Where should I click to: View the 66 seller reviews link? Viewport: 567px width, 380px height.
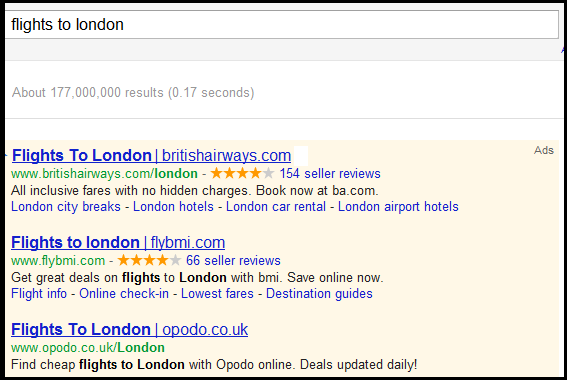tap(233, 260)
